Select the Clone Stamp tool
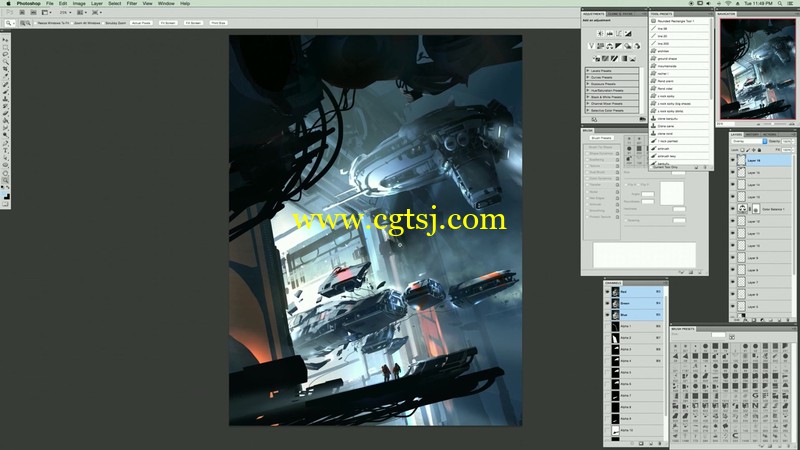 pyautogui.click(x=6, y=99)
